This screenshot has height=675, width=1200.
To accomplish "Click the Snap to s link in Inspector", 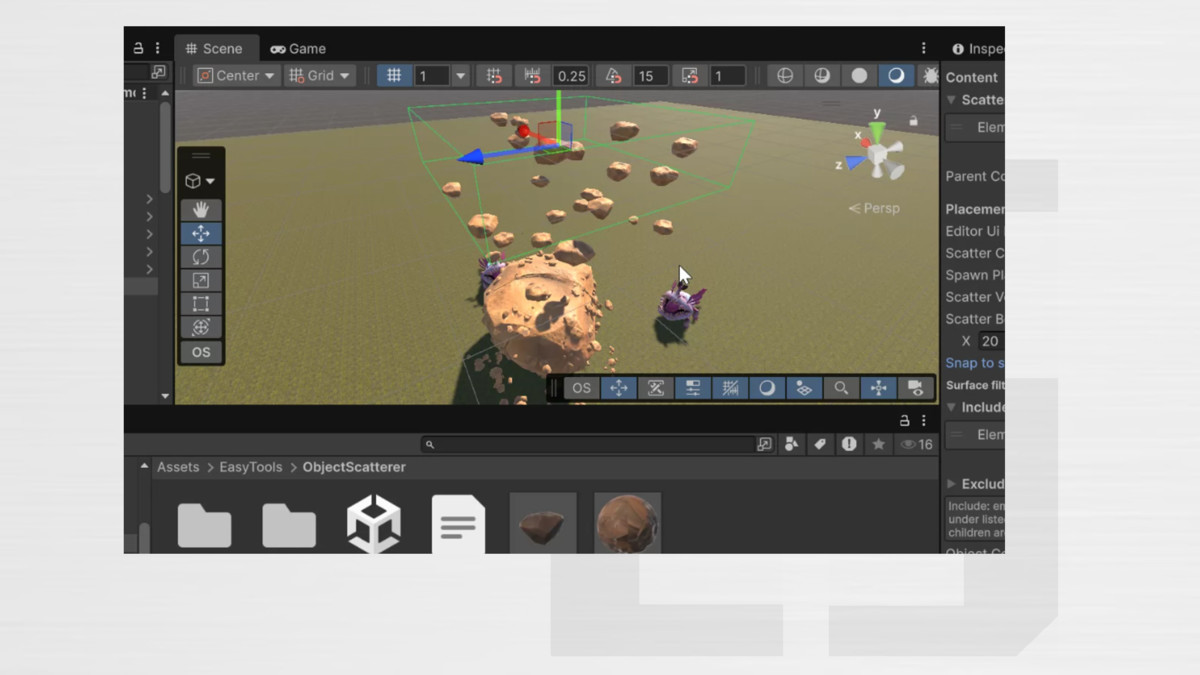I will 975,363.
